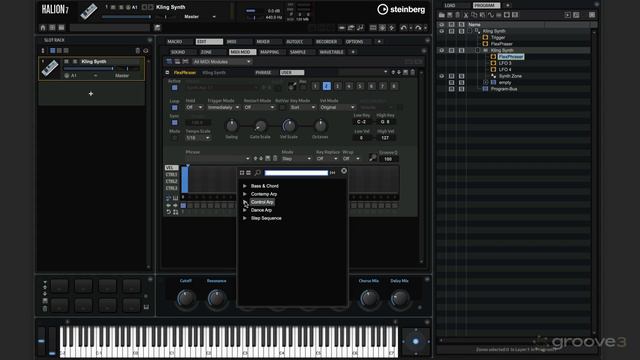Toggle the FlexPhraser Active button
This screenshot has width=640, height=360.
[174, 88]
